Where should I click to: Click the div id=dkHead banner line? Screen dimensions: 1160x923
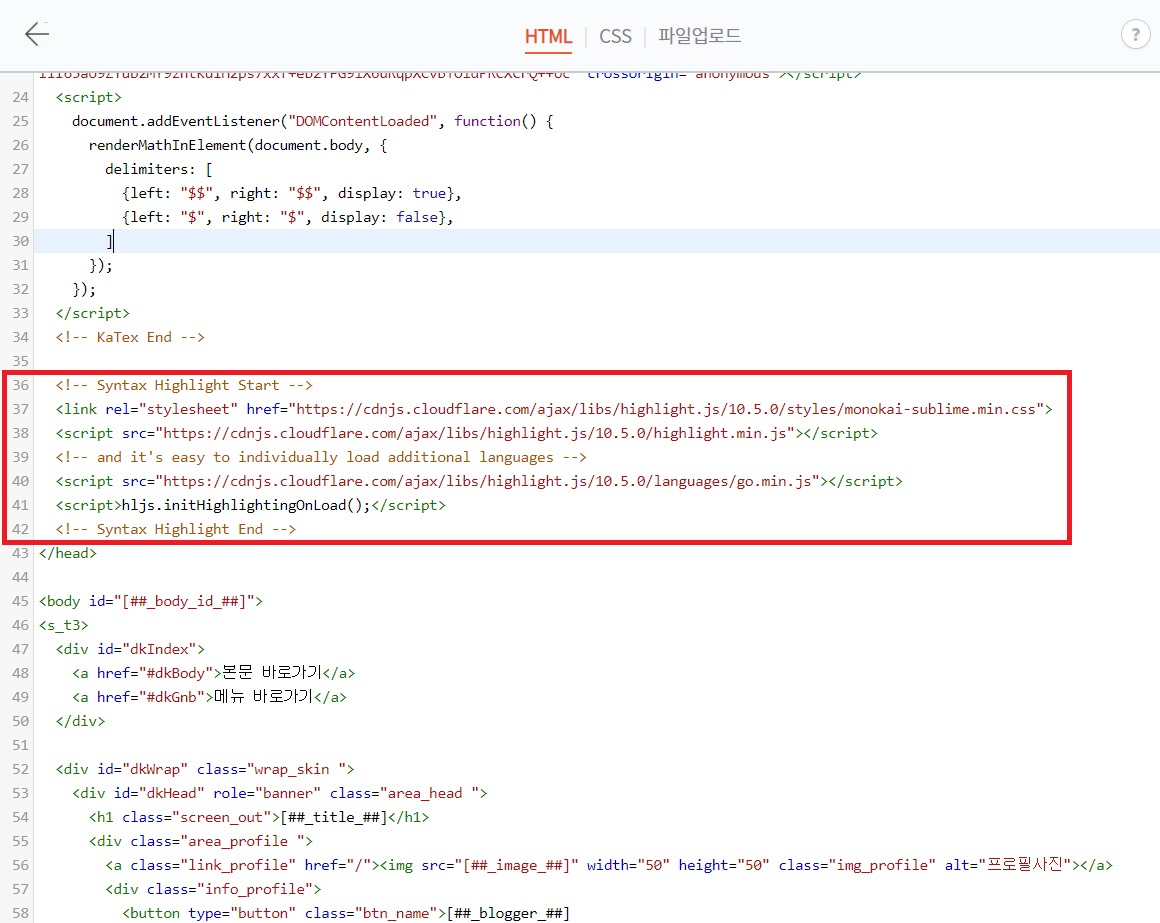pyautogui.click(x=279, y=794)
